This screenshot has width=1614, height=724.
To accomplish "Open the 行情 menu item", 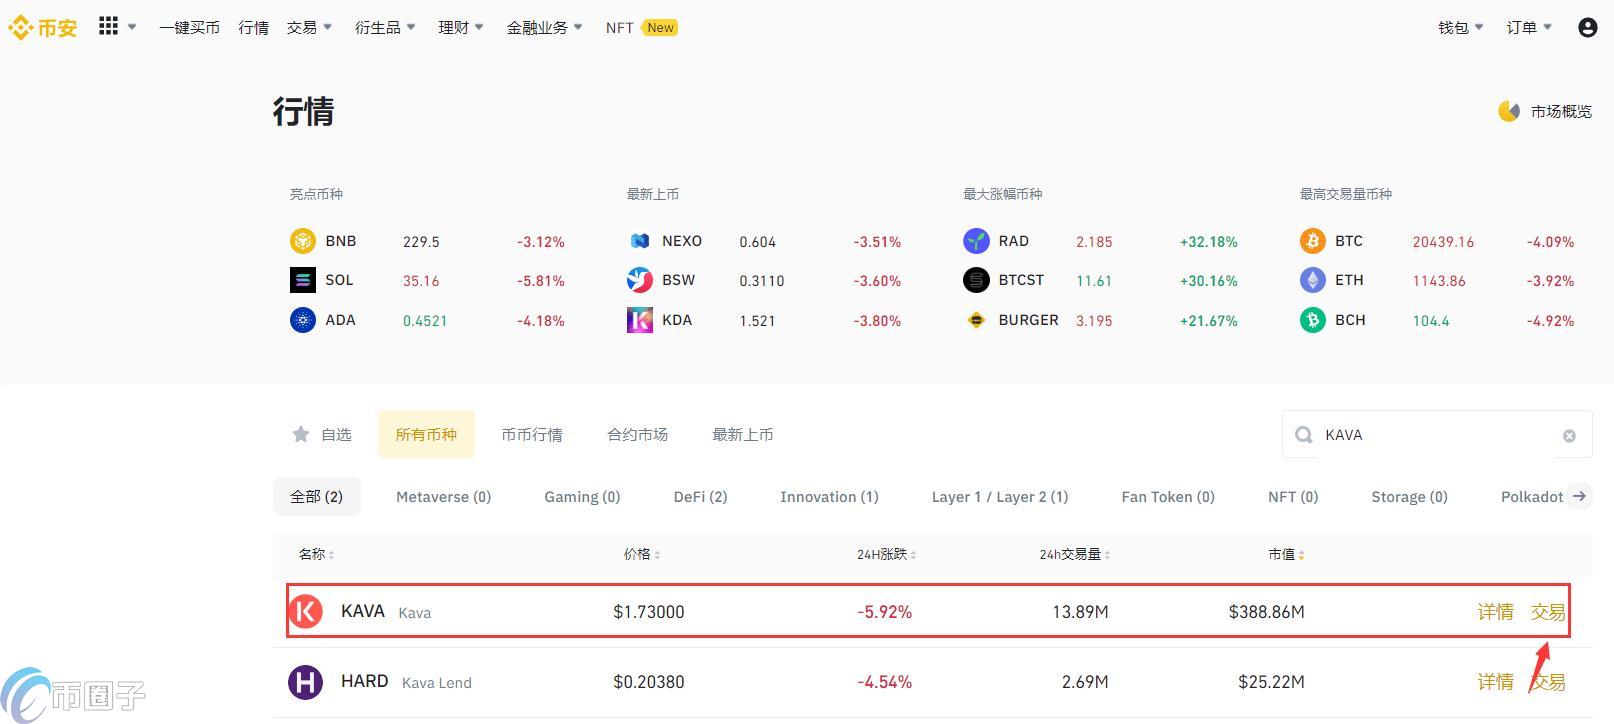I will point(254,28).
